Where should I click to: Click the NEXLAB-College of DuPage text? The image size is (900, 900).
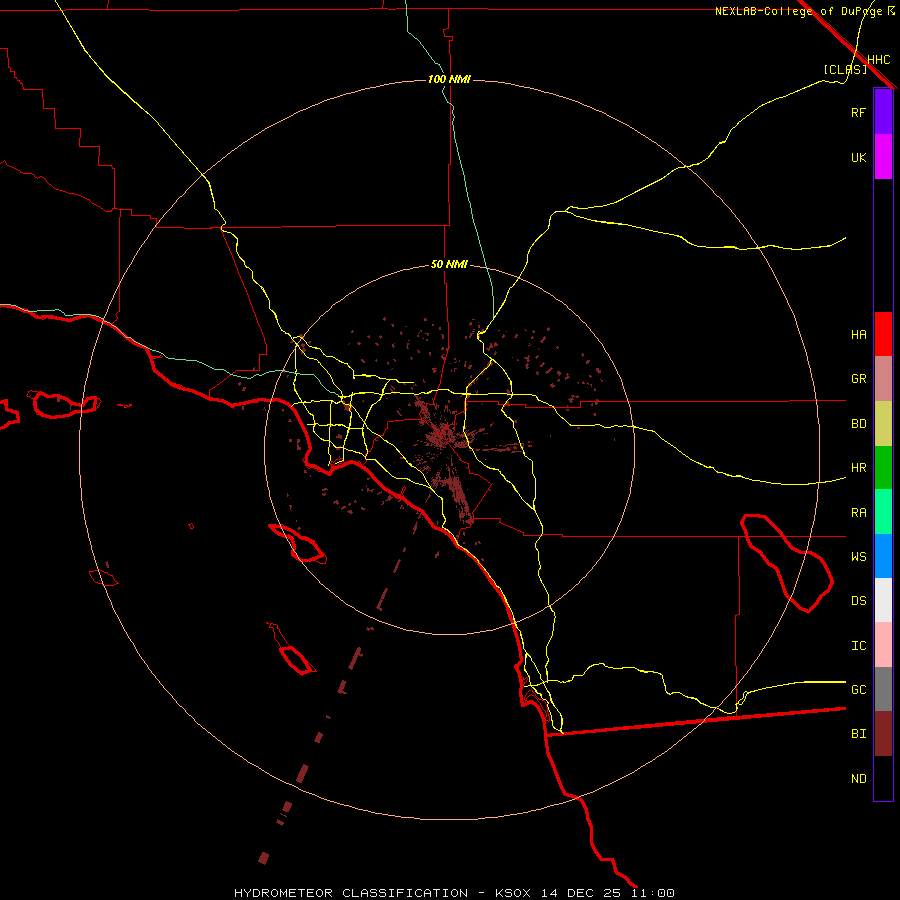pyautogui.click(x=798, y=11)
